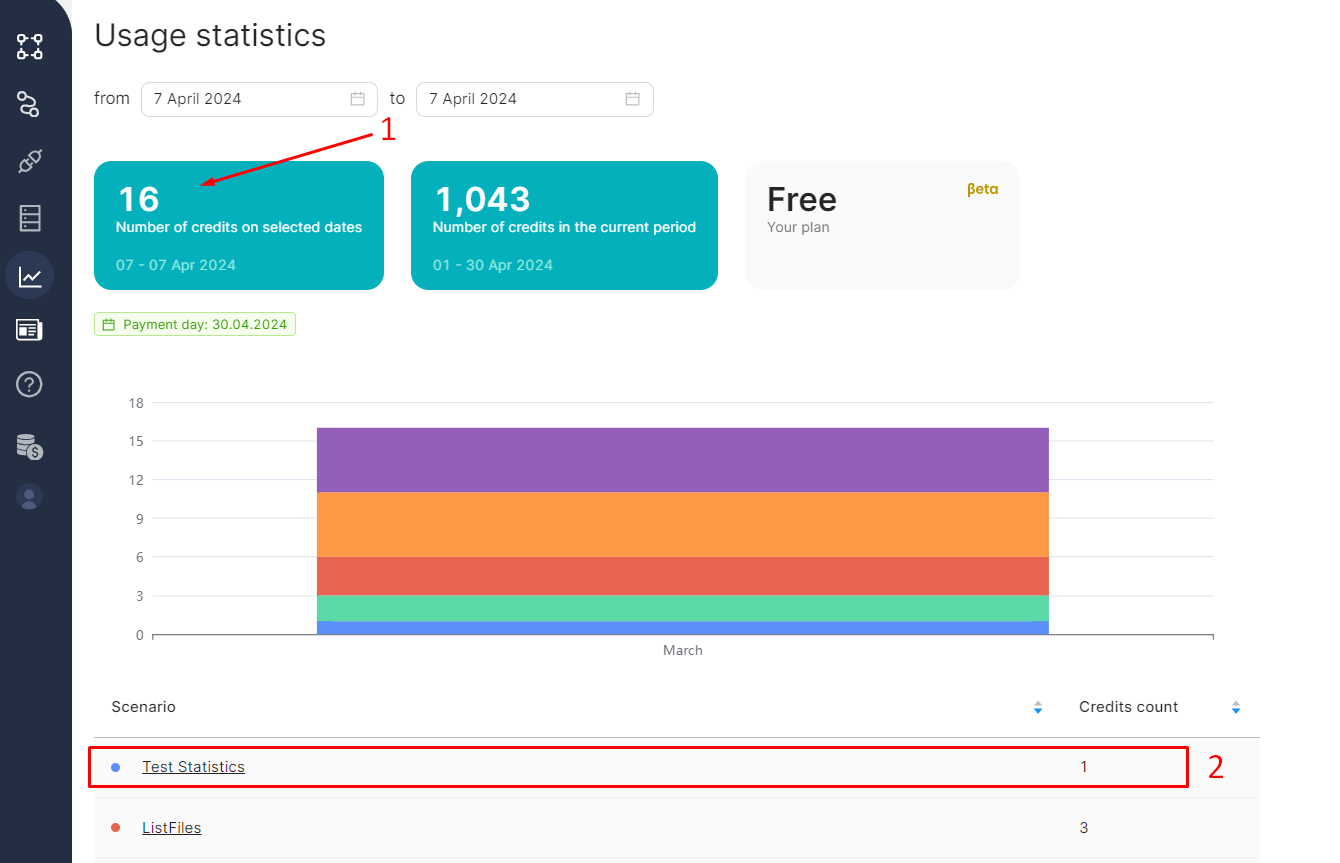Click the orange segment of the chart
This screenshot has width=1340, height=863.
682,524
